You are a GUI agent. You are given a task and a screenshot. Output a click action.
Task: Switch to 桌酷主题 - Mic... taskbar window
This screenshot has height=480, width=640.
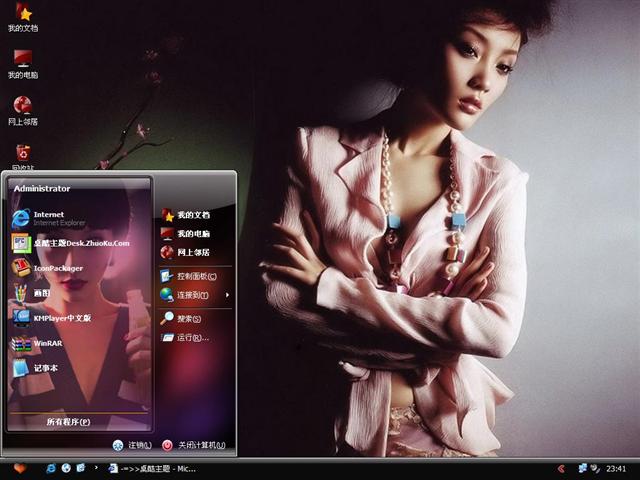coord(152,469)
